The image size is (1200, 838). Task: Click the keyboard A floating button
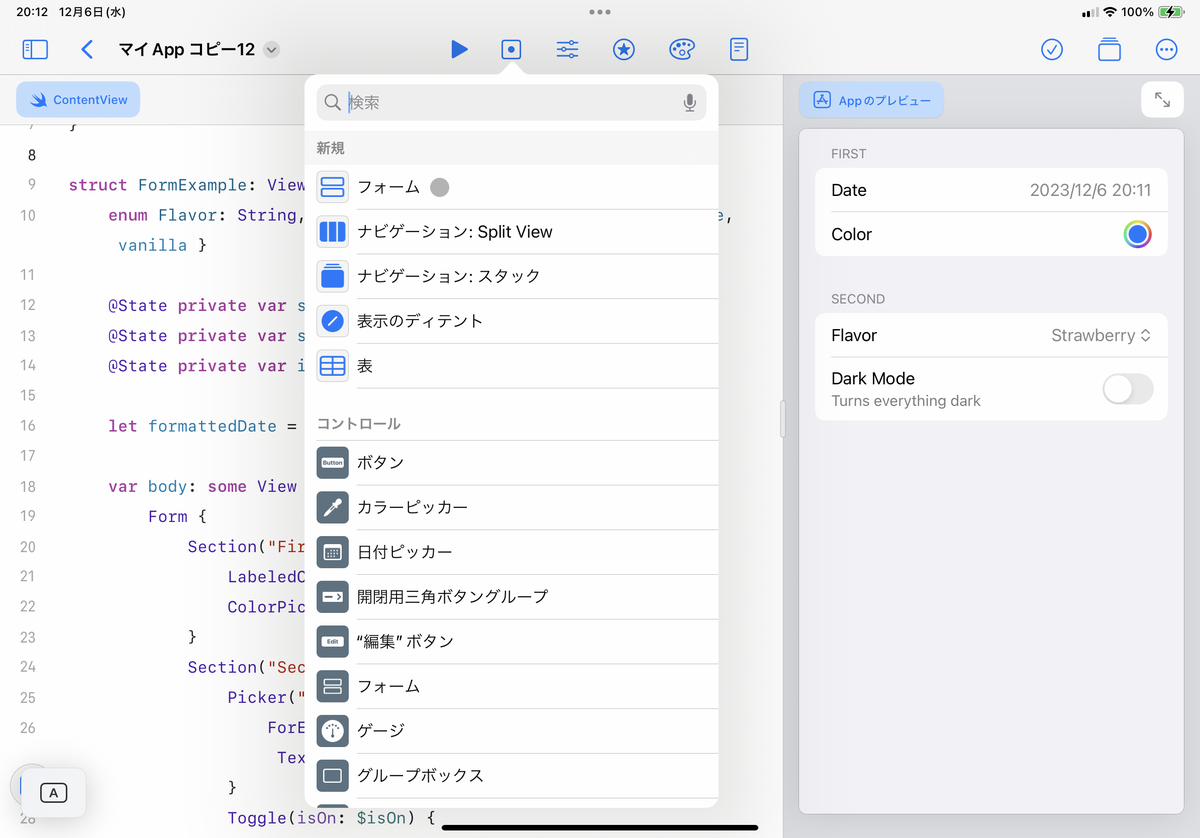[x=53, y=793]
